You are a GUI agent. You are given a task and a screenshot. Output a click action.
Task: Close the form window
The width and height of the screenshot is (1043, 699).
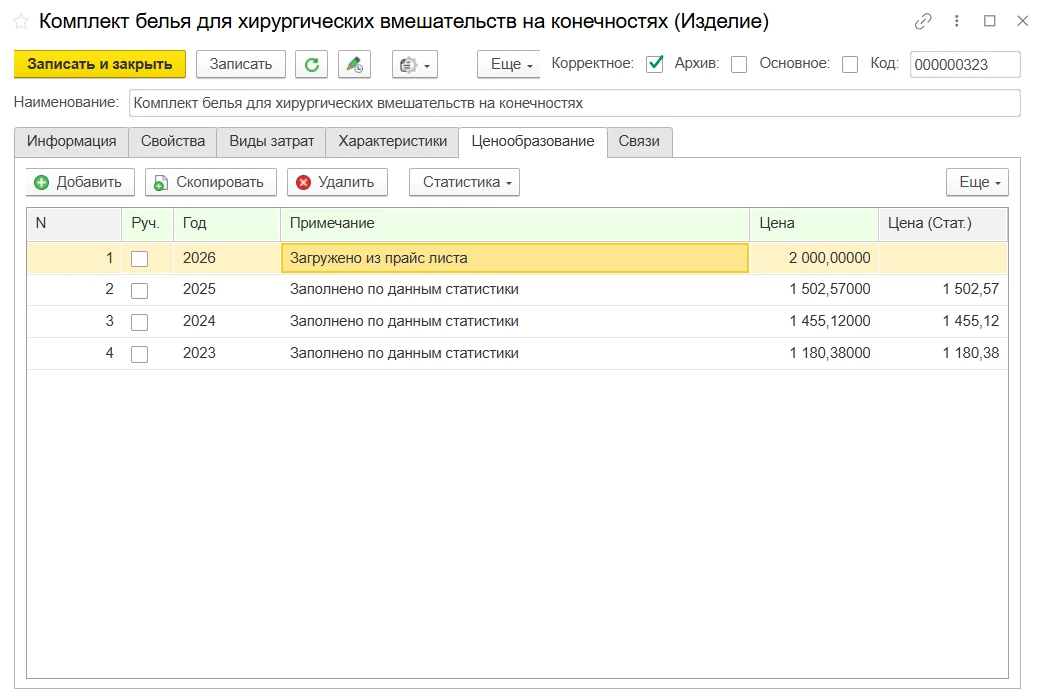pos(1023,21)
